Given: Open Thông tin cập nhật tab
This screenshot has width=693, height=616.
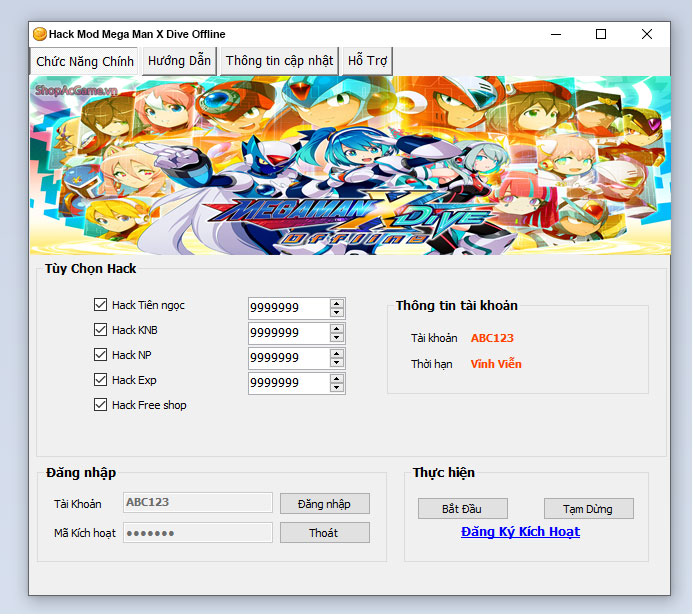Looking at the screenshot, I should [x=279, y=61].
